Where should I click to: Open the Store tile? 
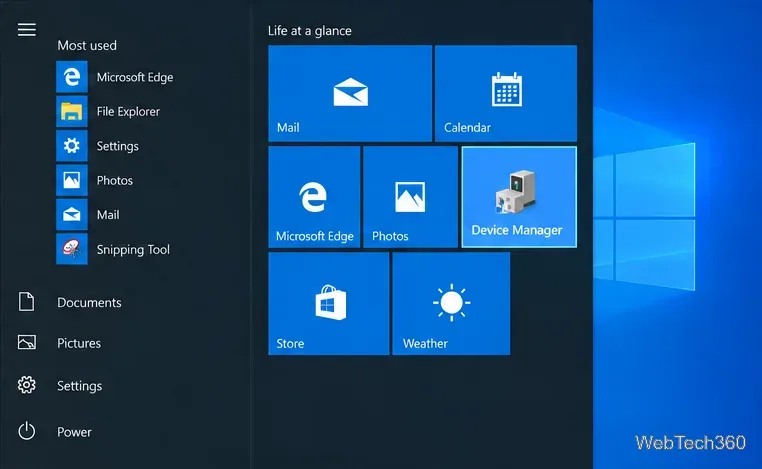pos(329,303)
